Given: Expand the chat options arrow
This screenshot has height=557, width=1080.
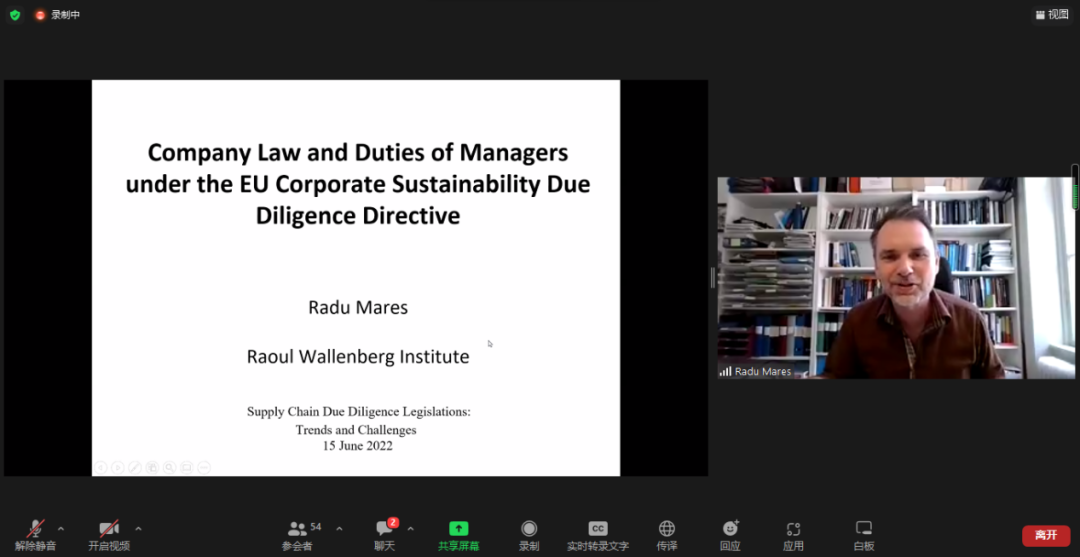Looking at the screenshot, I should 411,528.
